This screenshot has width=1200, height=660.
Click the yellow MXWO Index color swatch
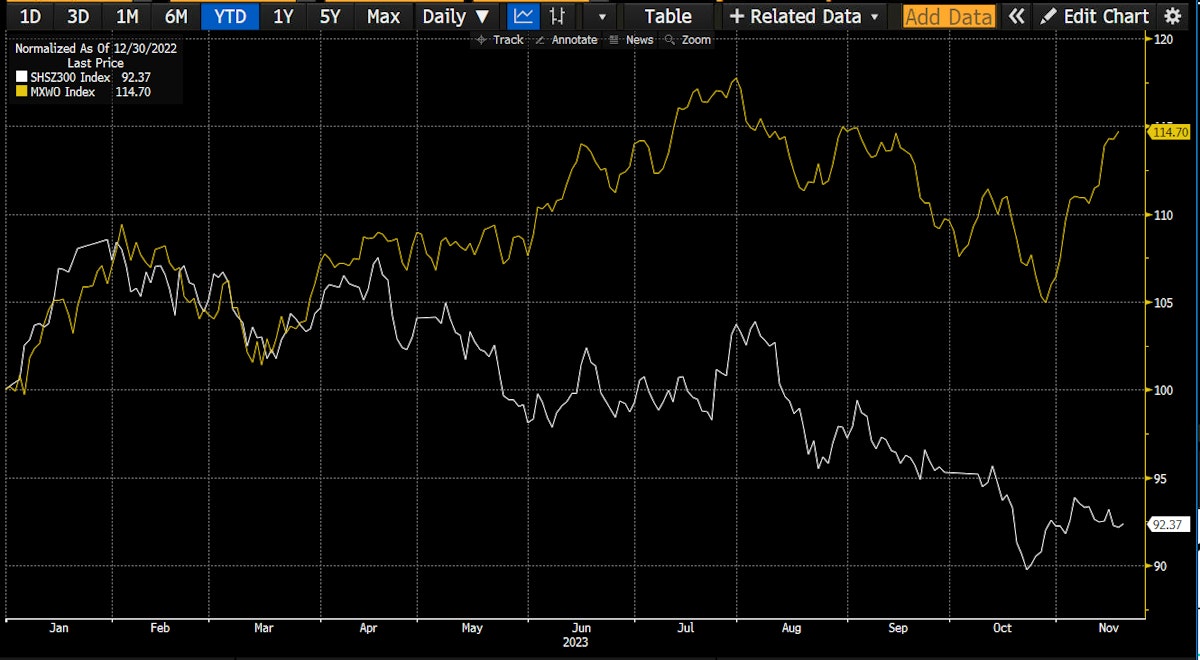pos(21,92)
